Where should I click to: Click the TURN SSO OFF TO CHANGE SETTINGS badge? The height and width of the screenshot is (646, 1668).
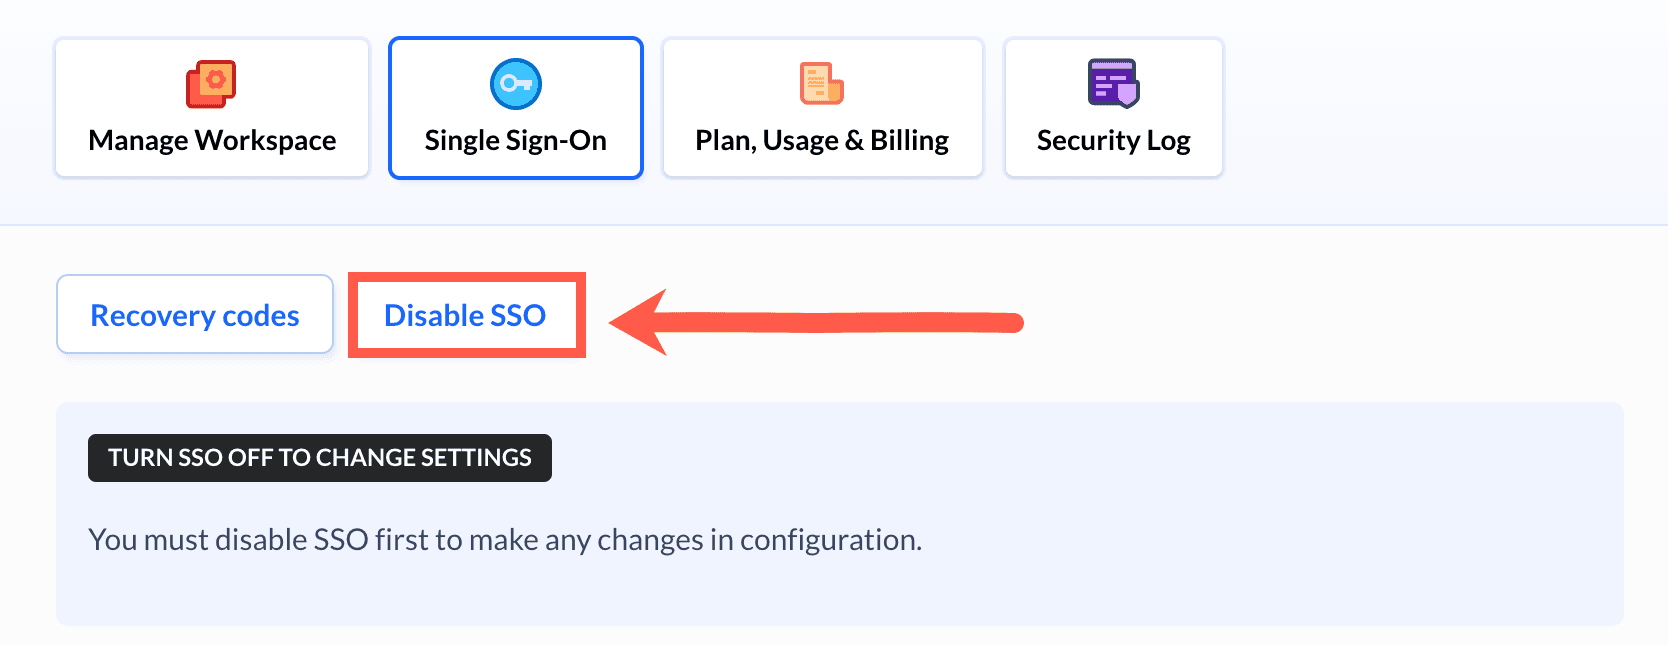coord(319,458)
